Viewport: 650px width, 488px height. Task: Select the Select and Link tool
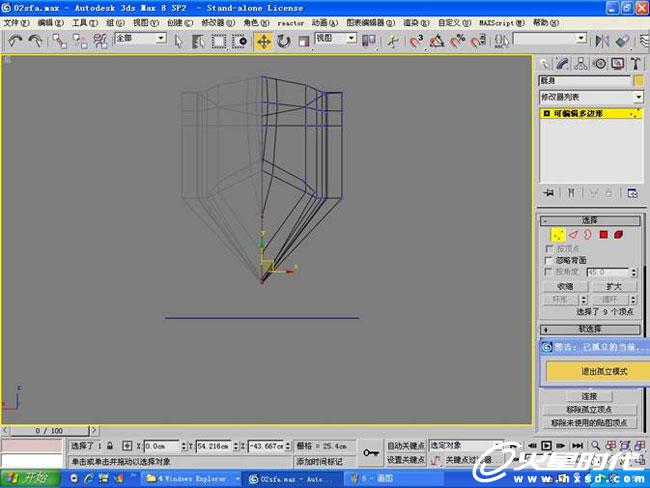coord(59,41)
